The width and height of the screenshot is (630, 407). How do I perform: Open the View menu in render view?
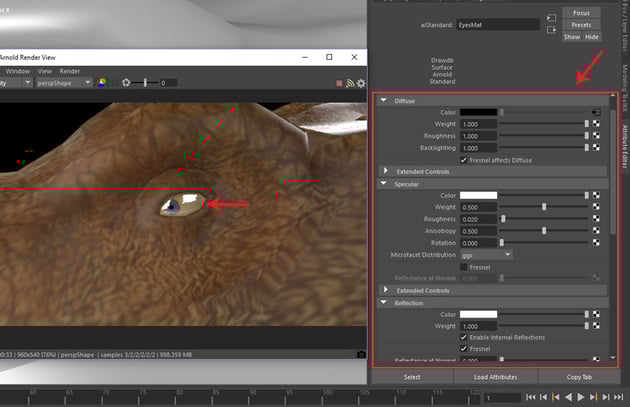[x=45, y=71]
